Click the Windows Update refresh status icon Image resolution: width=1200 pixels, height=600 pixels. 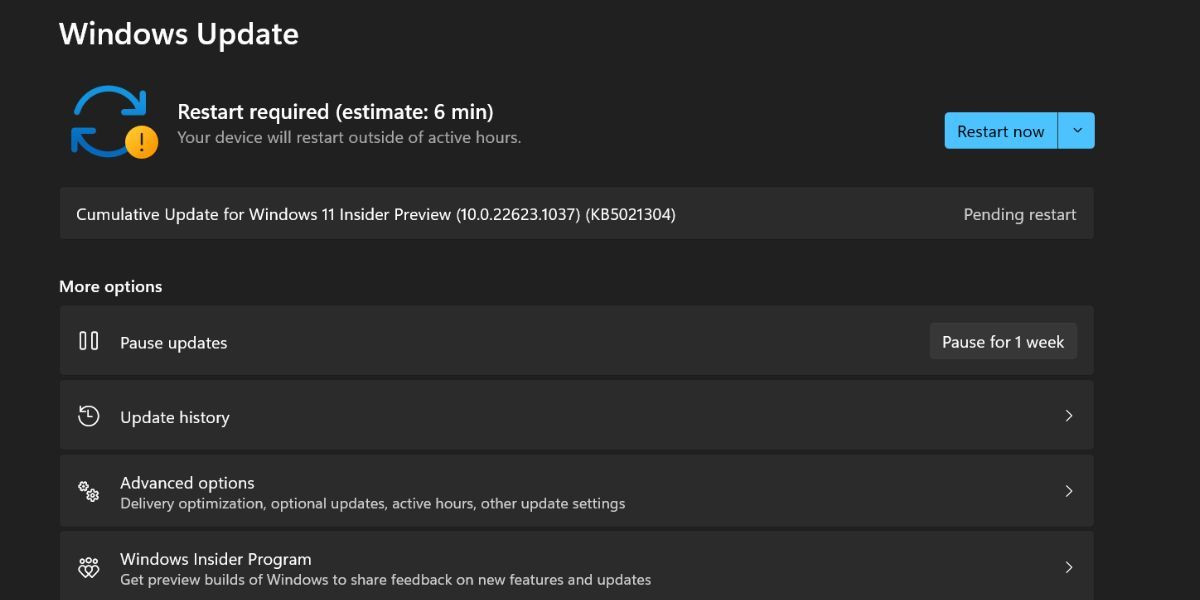(108, 120)
